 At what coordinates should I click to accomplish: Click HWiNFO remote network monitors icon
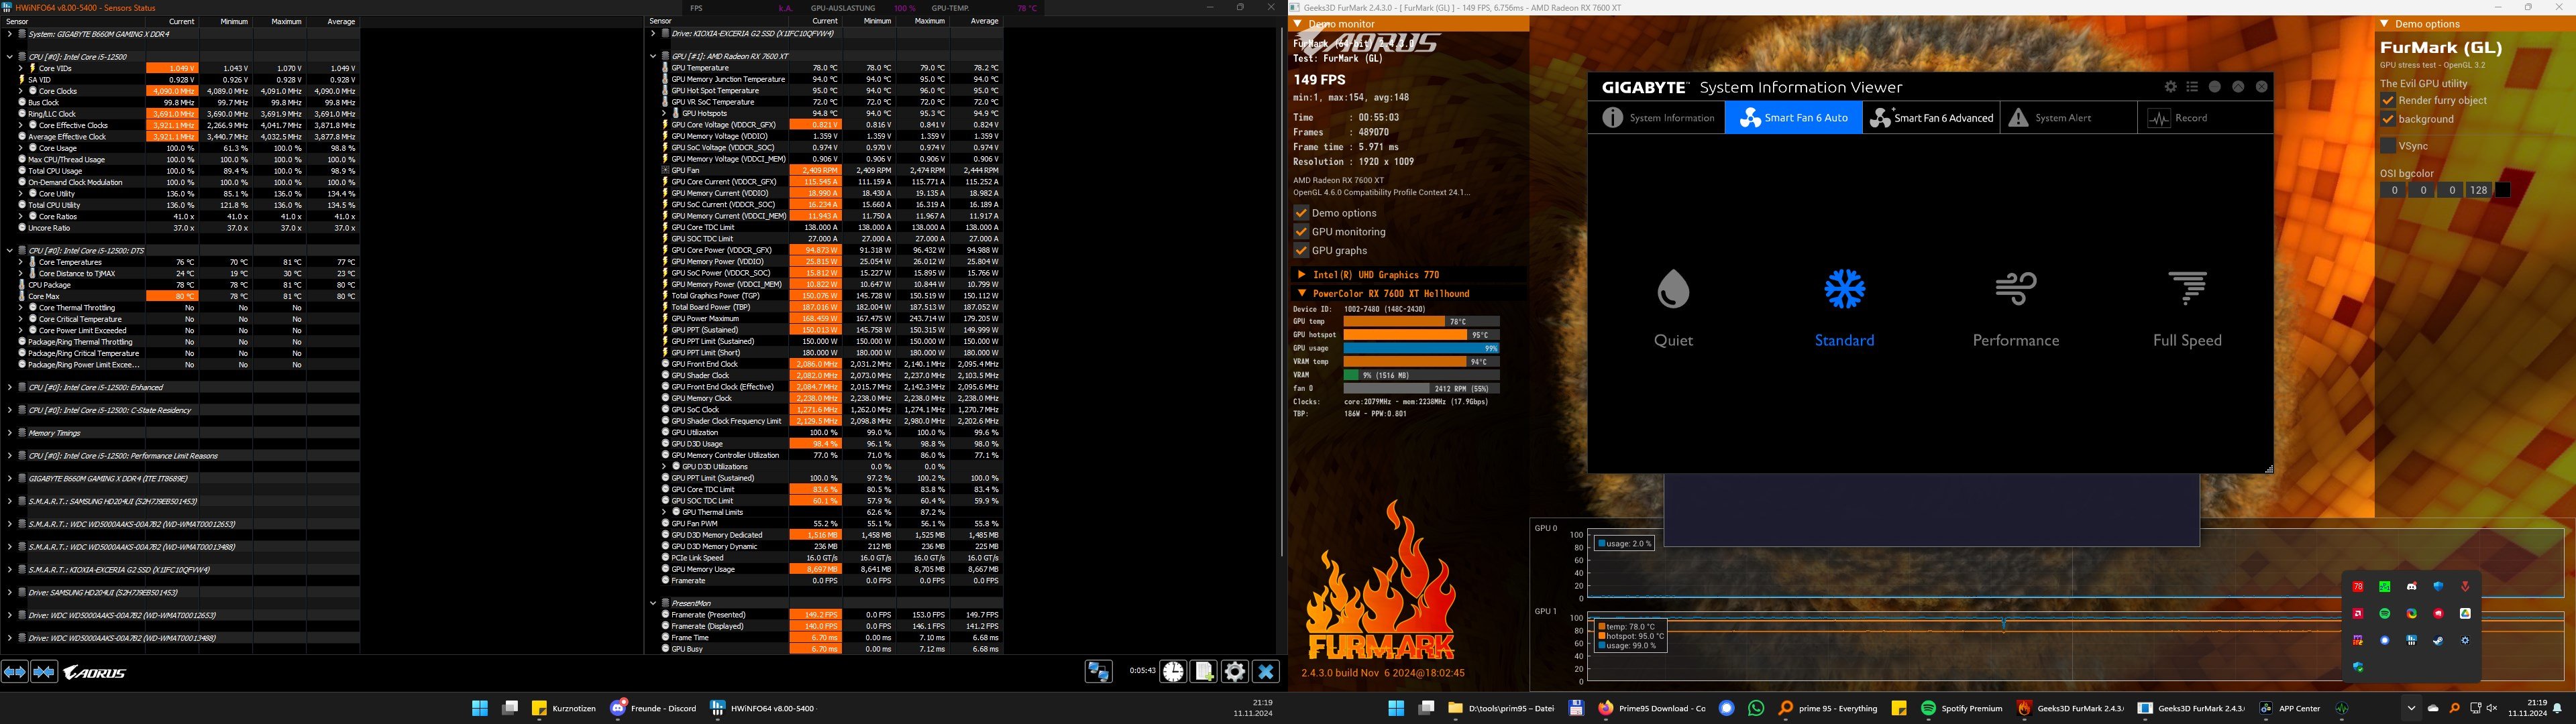(x=1098, y=672)
